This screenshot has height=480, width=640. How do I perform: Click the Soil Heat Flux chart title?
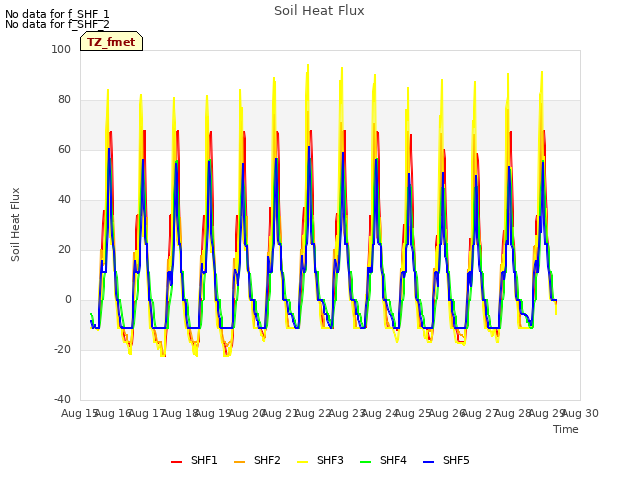pos(319,11)
